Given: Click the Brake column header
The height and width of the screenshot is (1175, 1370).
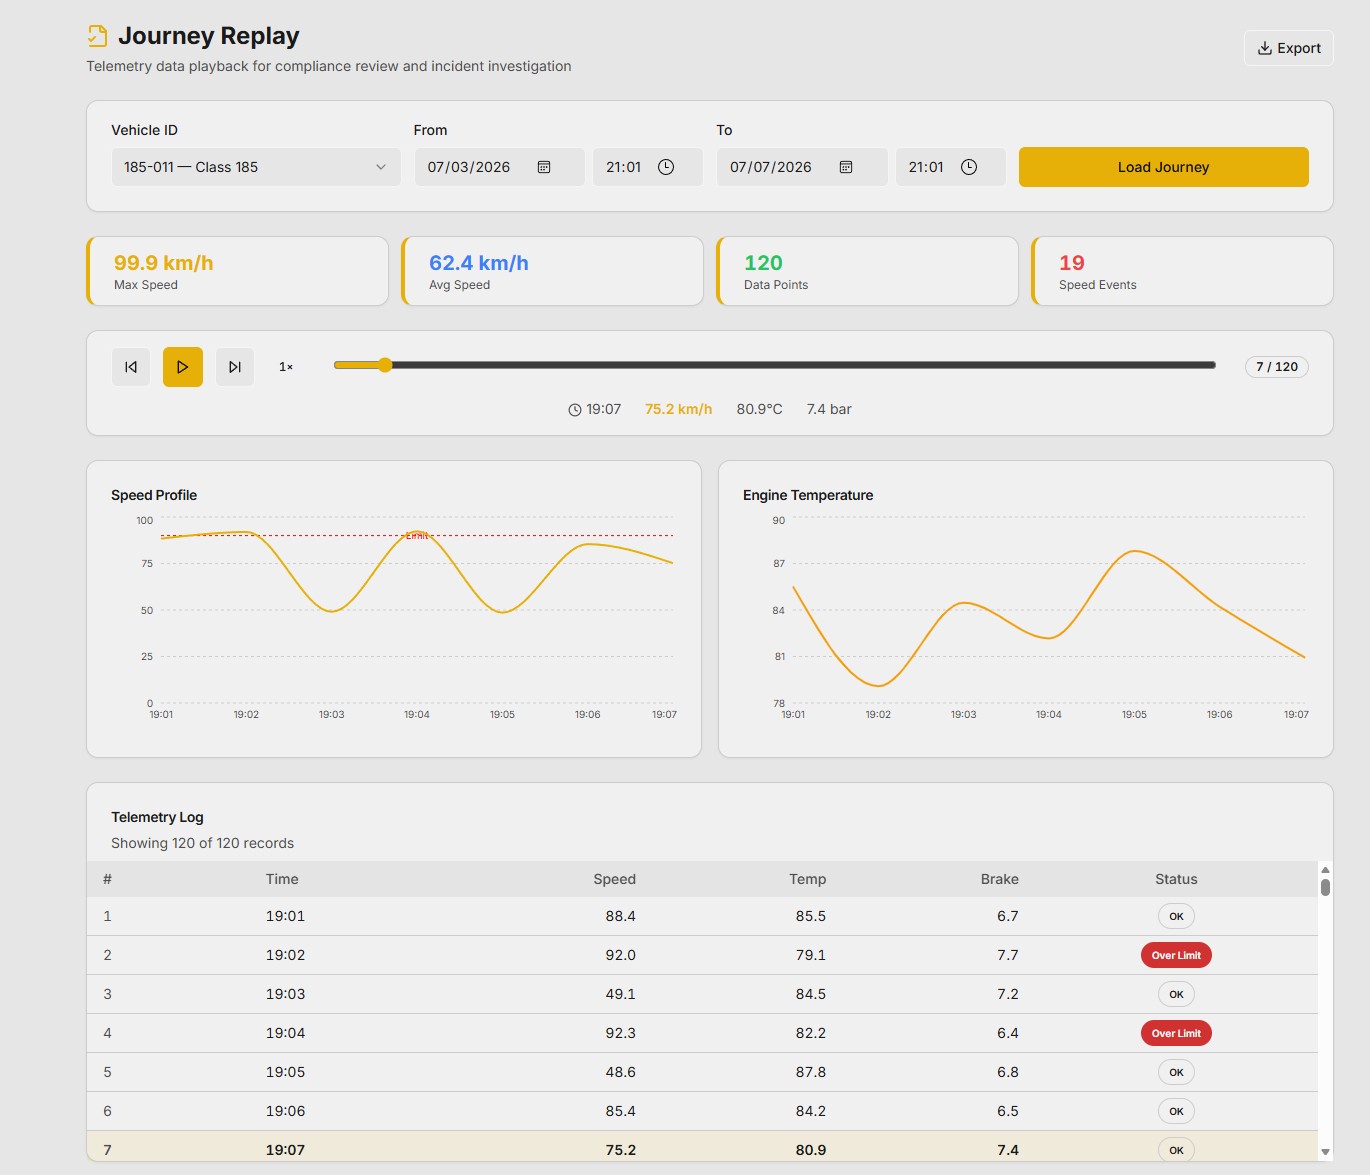Looking at the screenshot, I should (x=999, y=879).
